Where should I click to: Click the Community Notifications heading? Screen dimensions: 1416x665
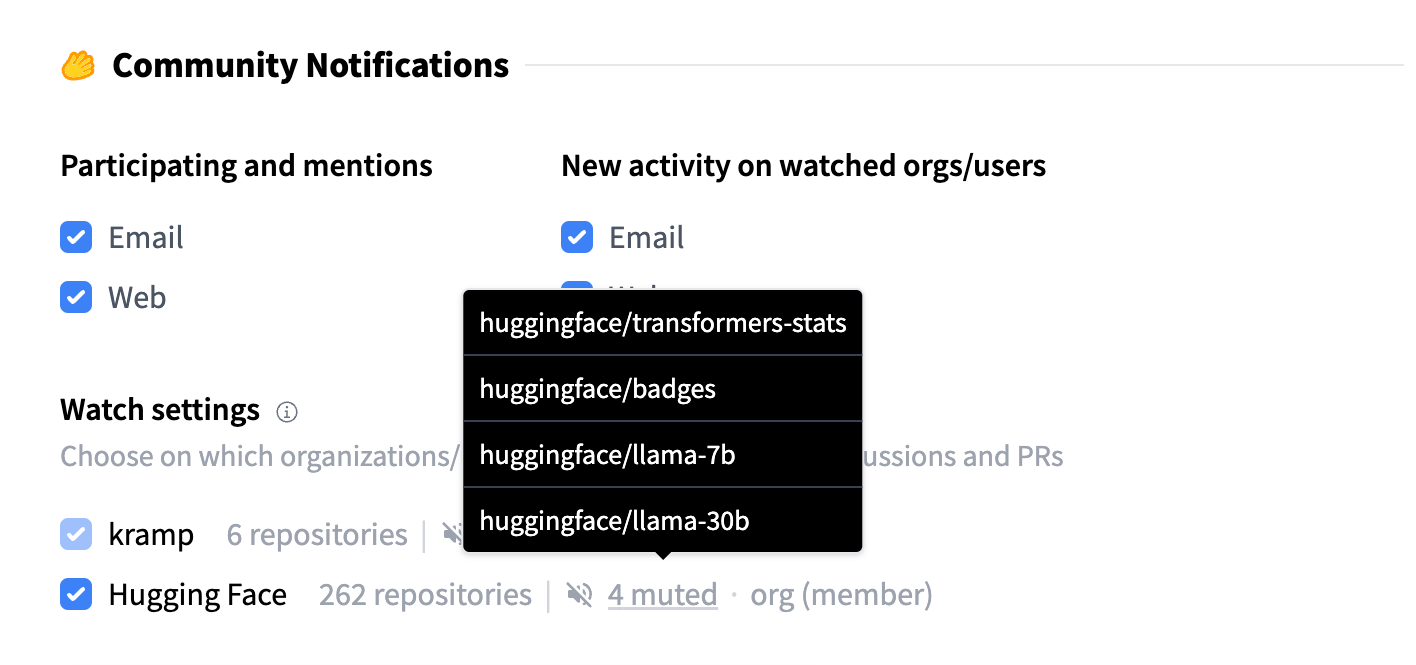pos(310,66)
